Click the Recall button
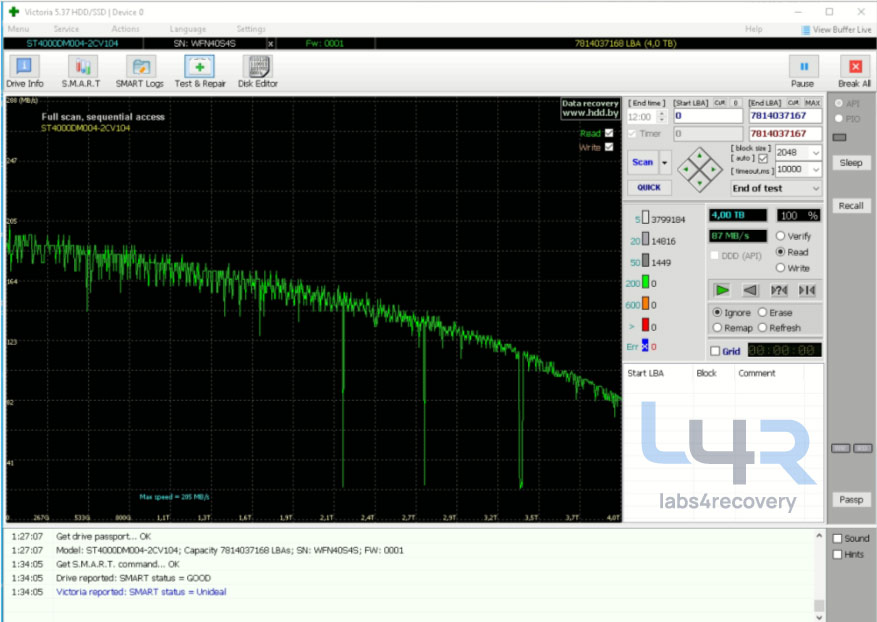The height and width of the screenshot is (622, 877). click(851, 206)
